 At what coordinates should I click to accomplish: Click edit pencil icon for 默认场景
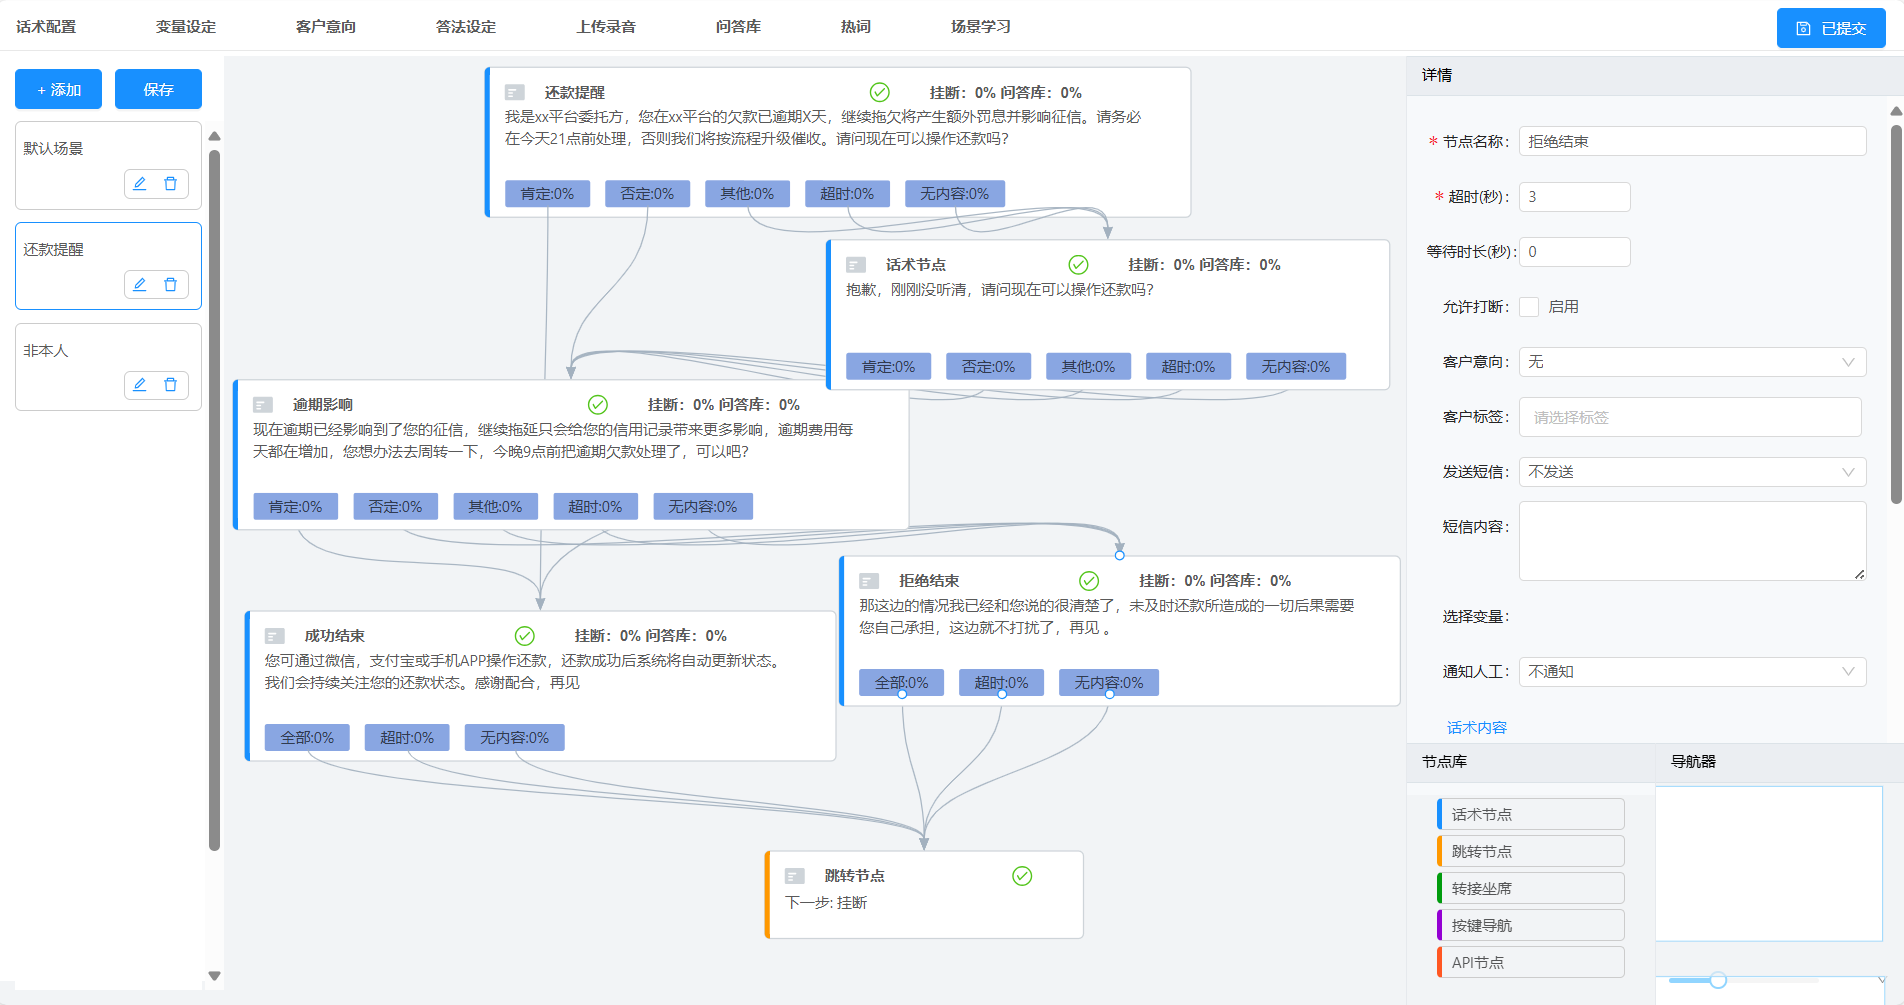(x=140, y=184)
